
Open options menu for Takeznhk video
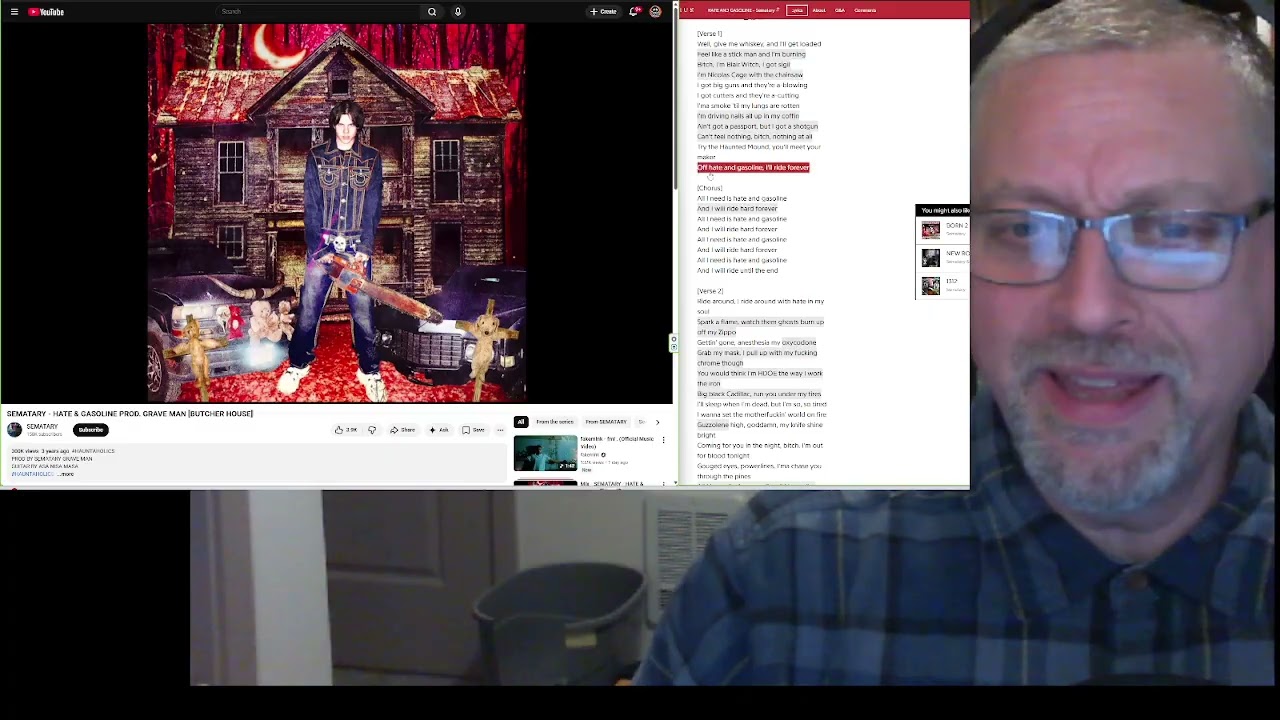(663, 440)
